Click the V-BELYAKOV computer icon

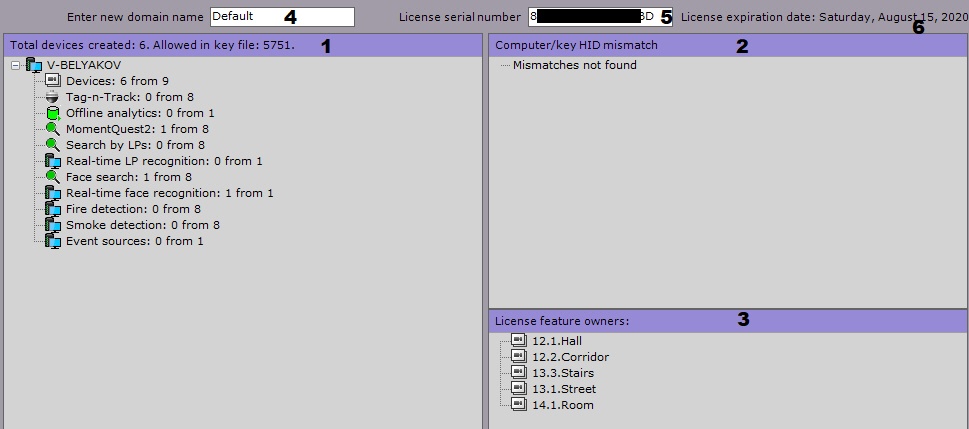click(34, 65)
